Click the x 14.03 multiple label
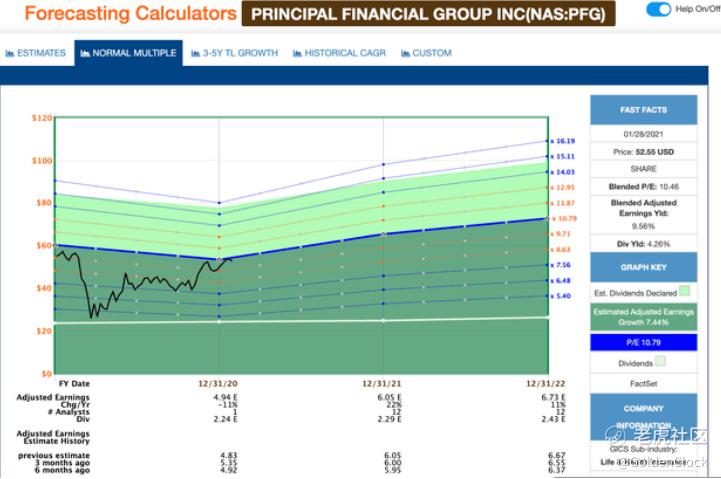The height and width of the screenshot is (479, 721). coord(562,172)
